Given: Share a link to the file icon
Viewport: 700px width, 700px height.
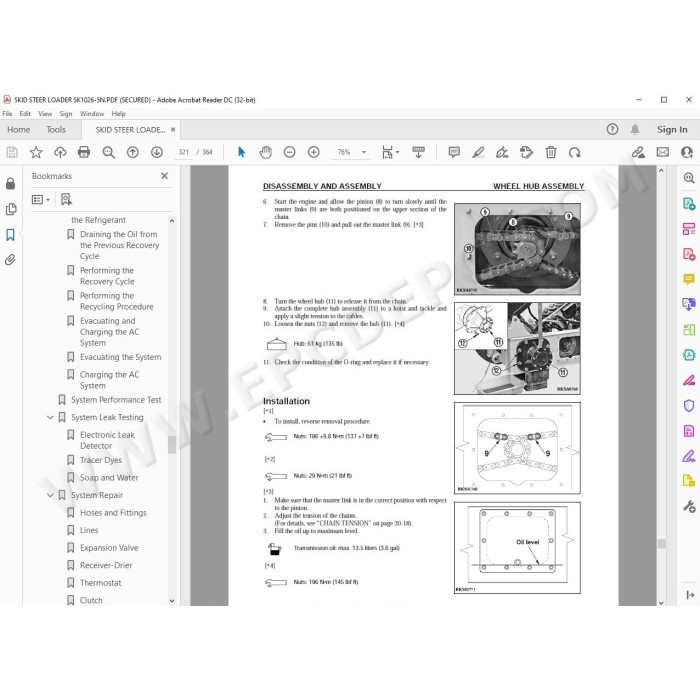Looking at the screenshot, I should click(638, 153).
